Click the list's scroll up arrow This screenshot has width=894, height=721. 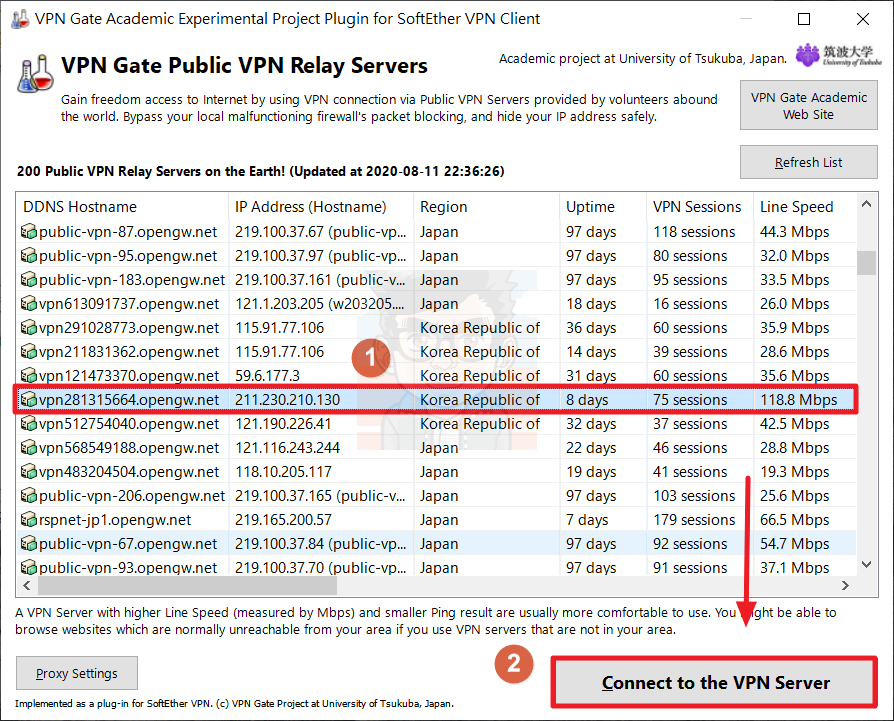click(x=867, y=204)
